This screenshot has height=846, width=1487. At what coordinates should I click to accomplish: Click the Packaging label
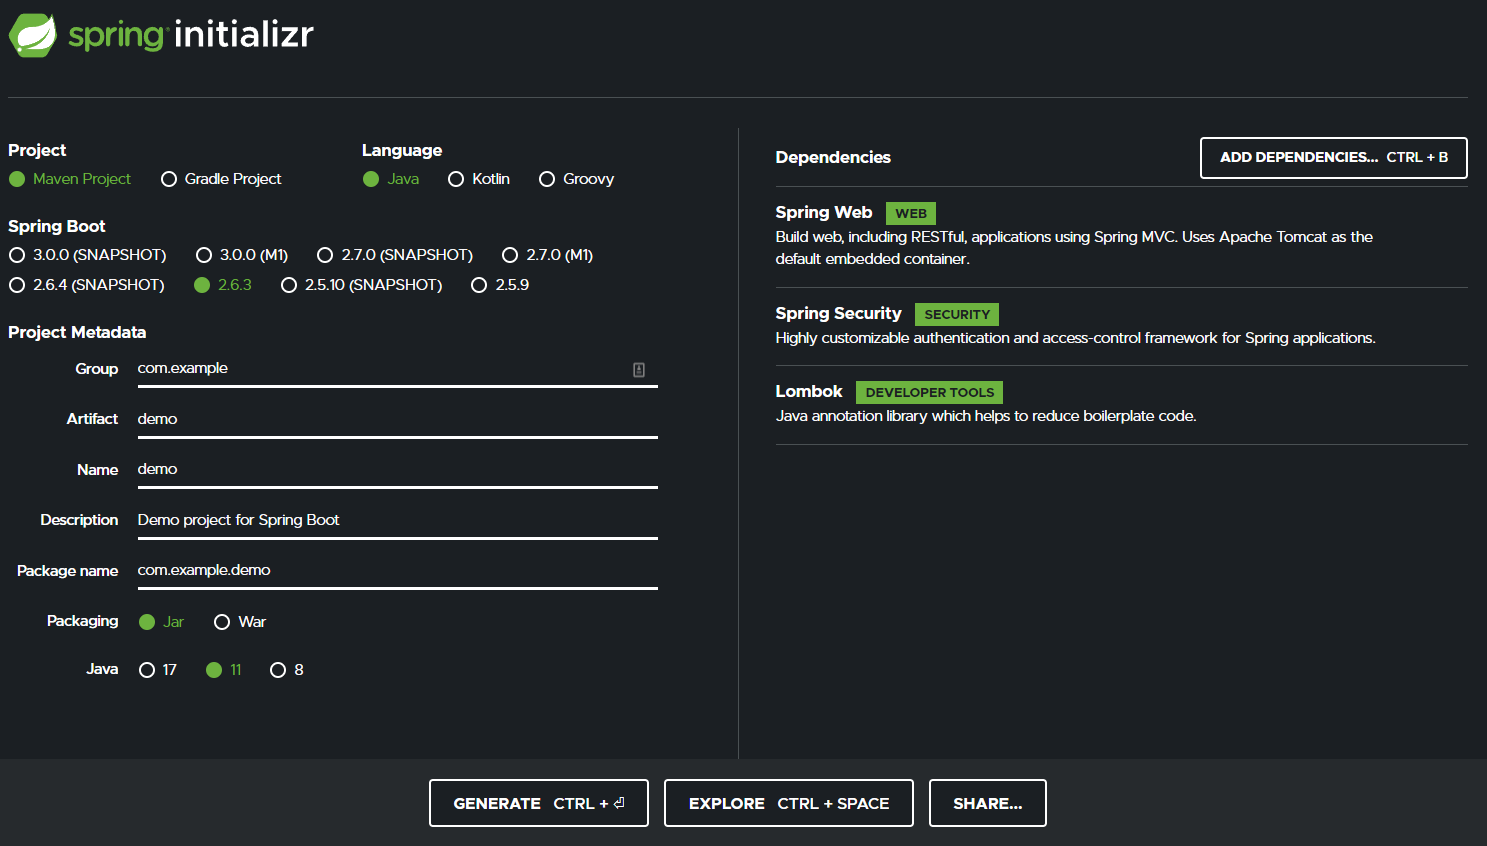pos(83,621)
